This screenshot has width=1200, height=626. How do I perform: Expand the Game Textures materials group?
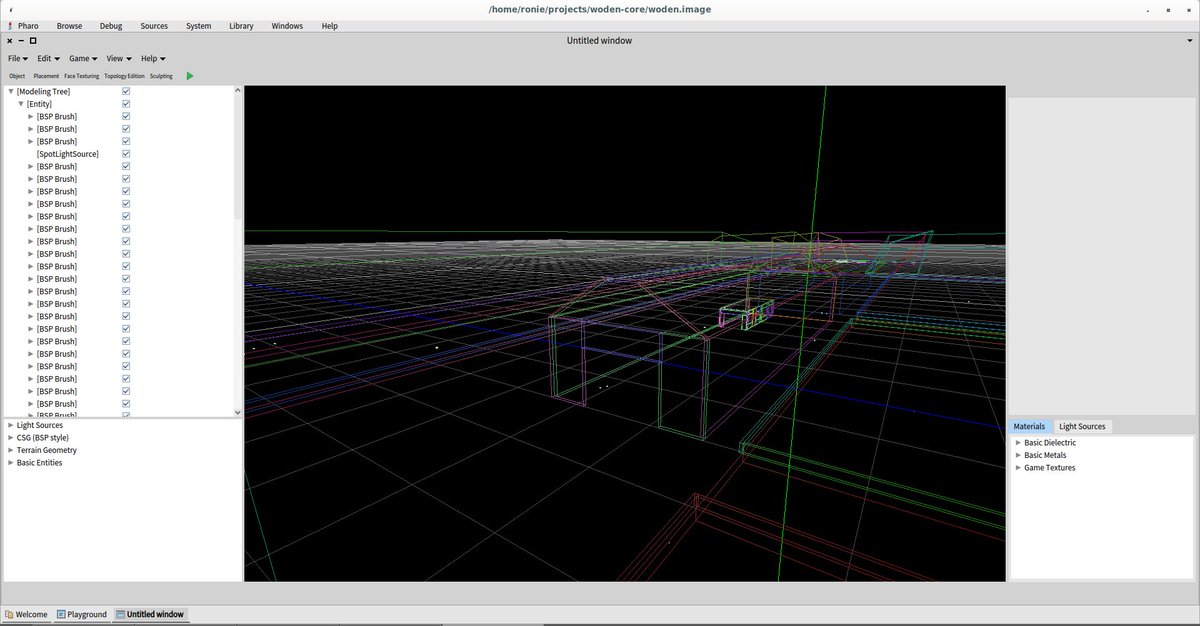(1018, 467)
